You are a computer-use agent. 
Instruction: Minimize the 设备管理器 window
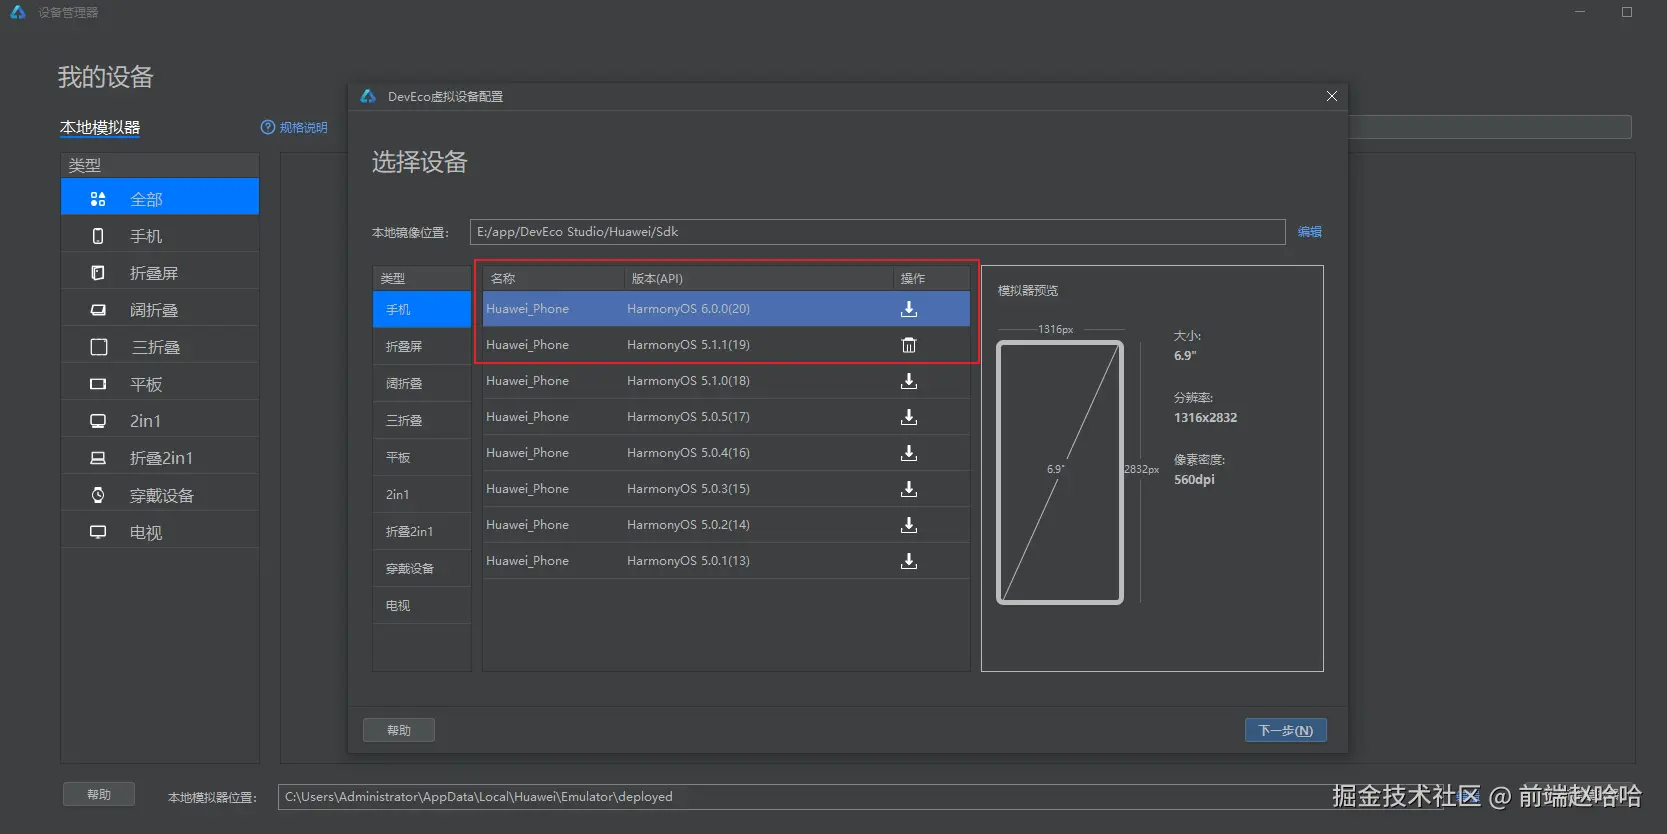(x=1580, y=12)
